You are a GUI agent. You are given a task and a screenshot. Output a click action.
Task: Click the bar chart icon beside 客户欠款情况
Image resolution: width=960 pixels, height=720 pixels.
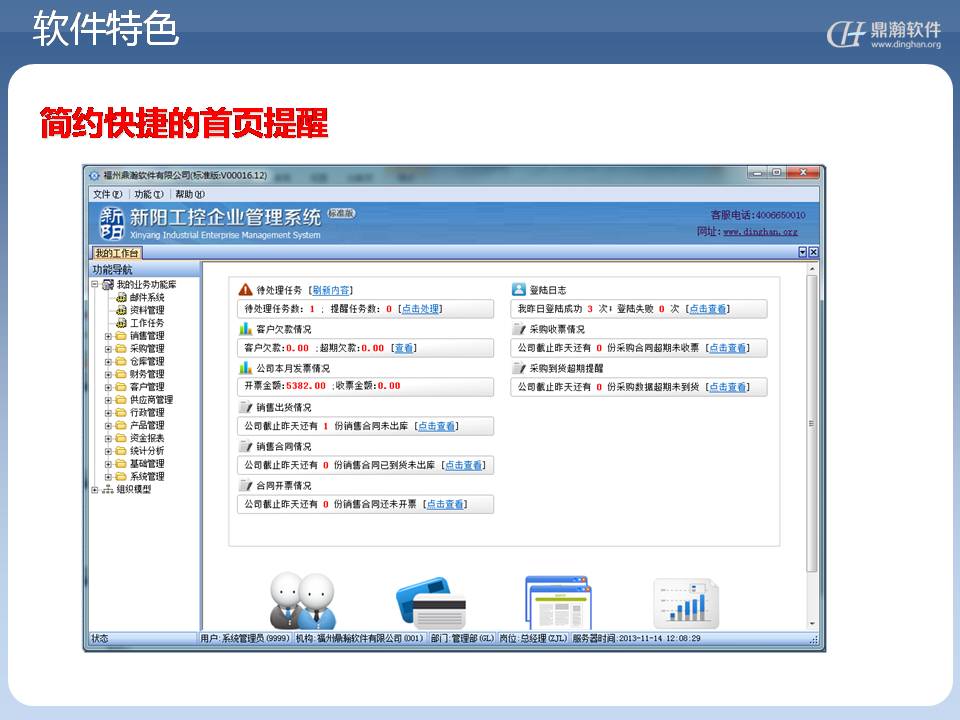point(246,329)
